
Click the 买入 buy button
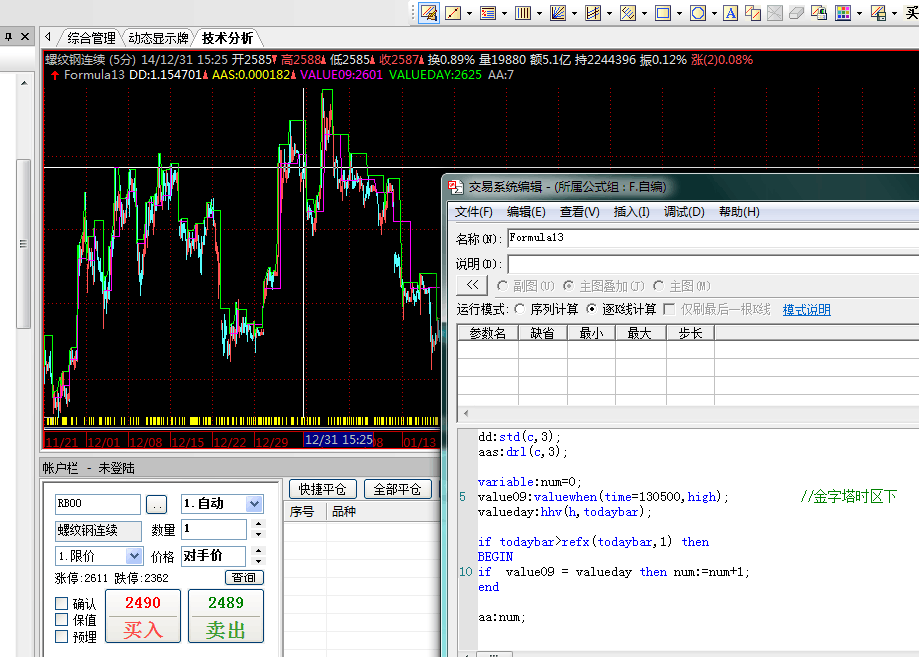click(142, 616)
